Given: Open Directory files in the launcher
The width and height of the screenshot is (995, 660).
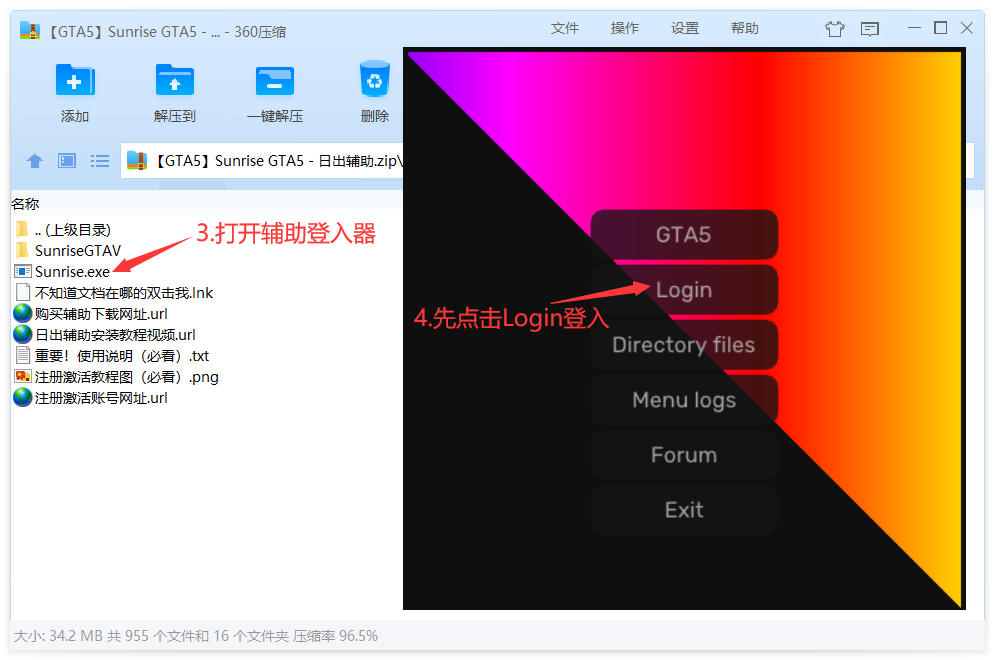Looking at the screenshot, I should tap(684, 344).
